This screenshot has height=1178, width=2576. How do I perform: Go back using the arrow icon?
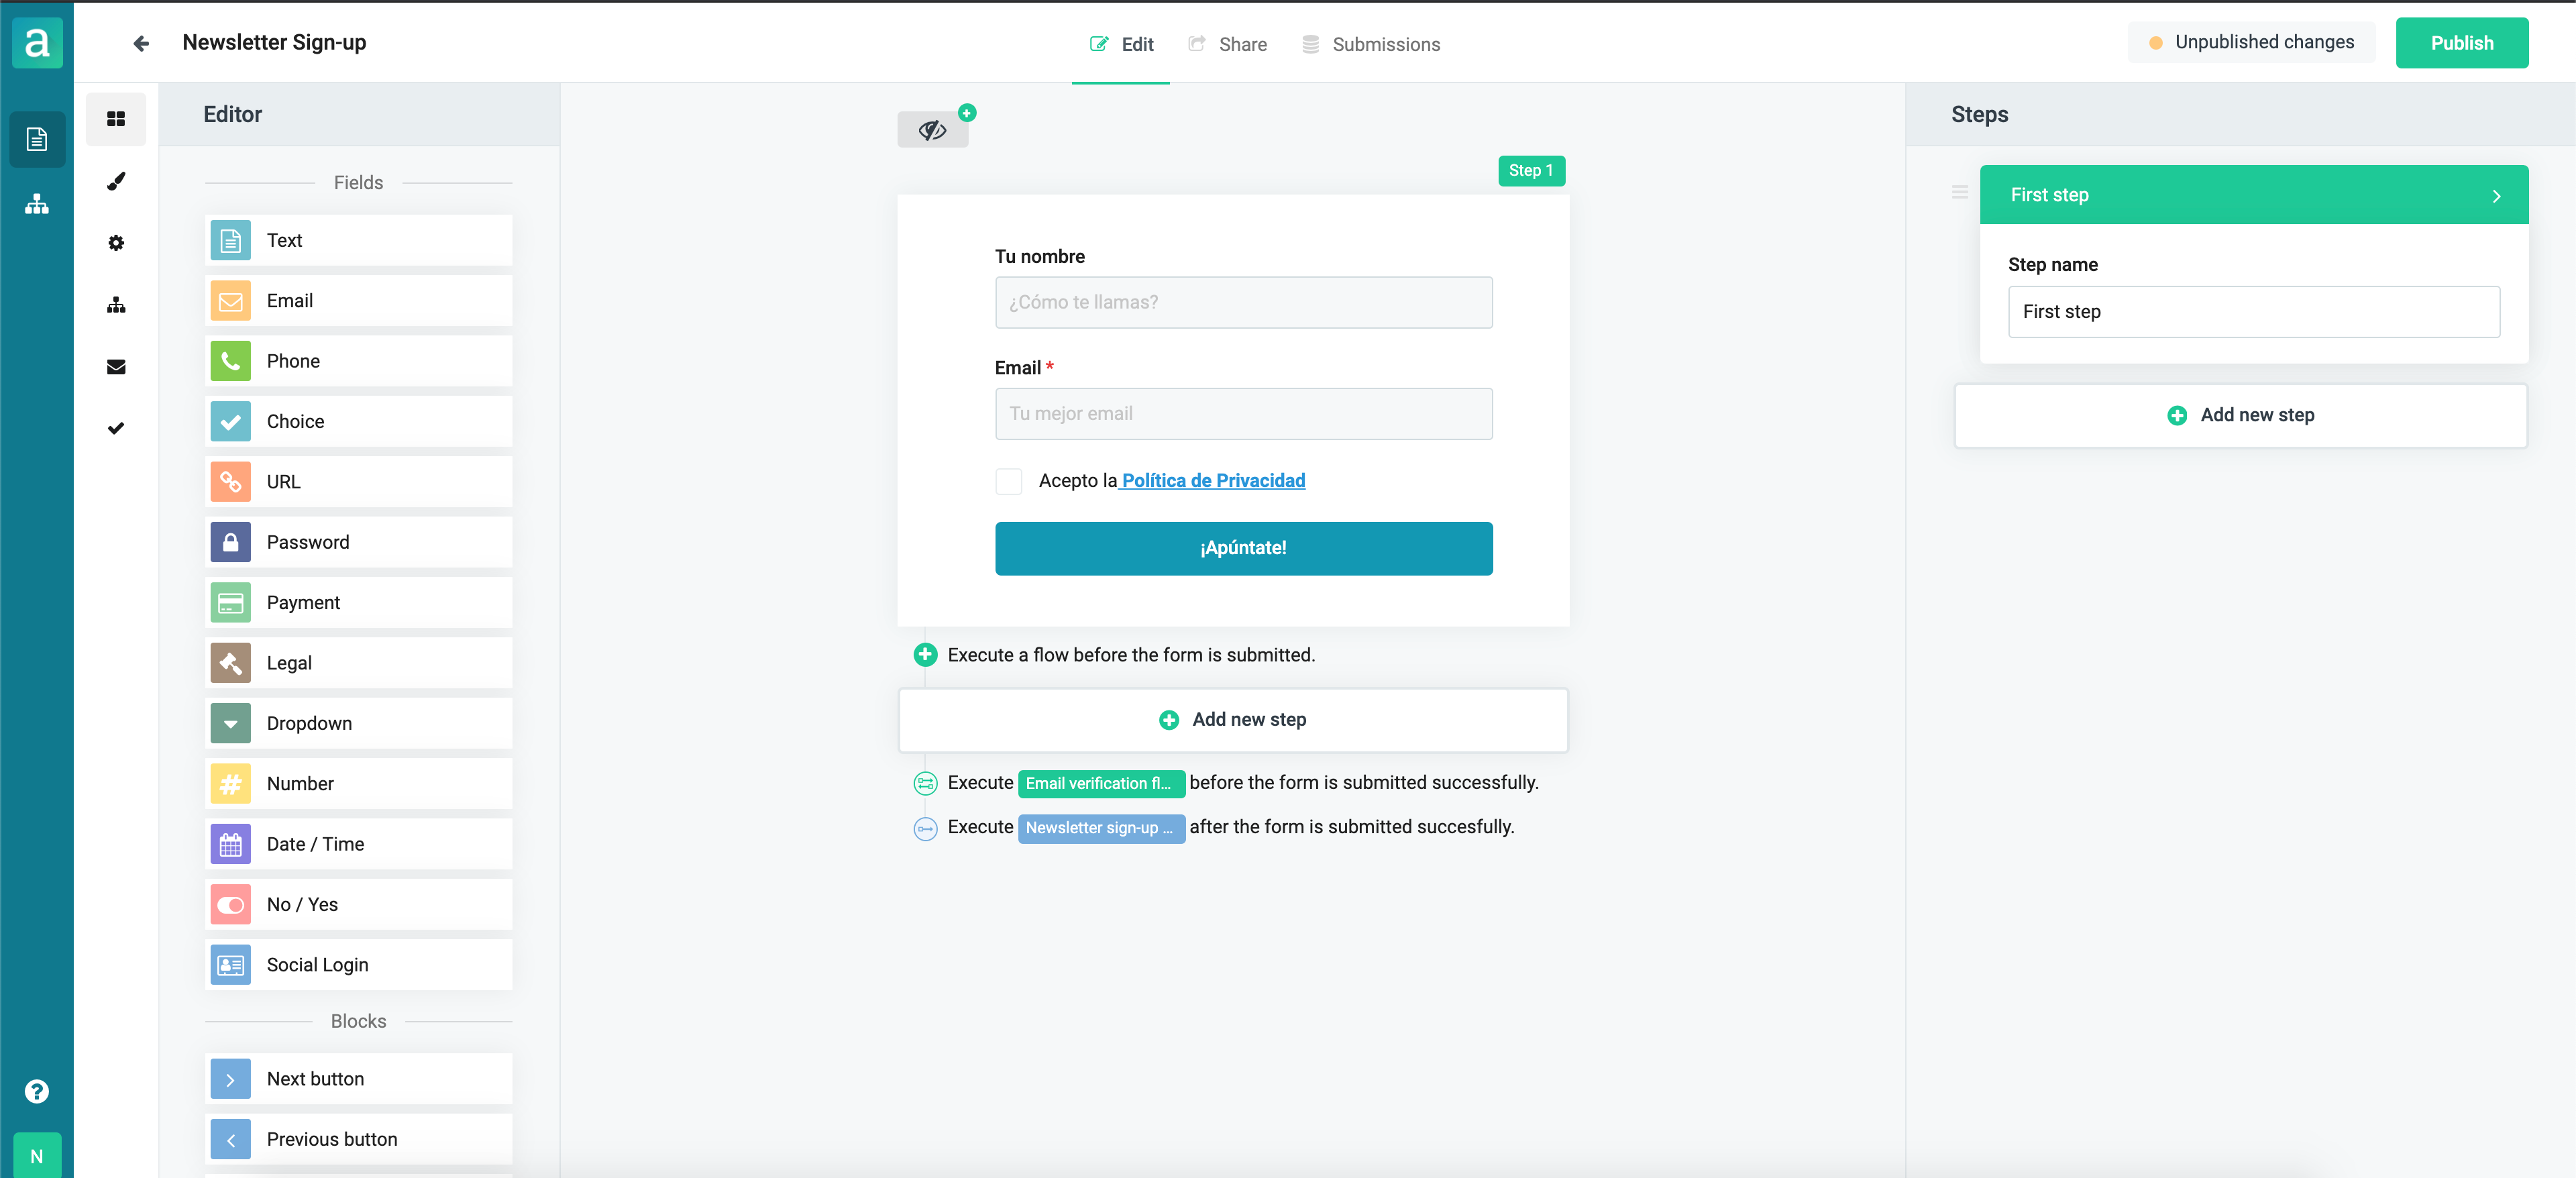[141, 43]
